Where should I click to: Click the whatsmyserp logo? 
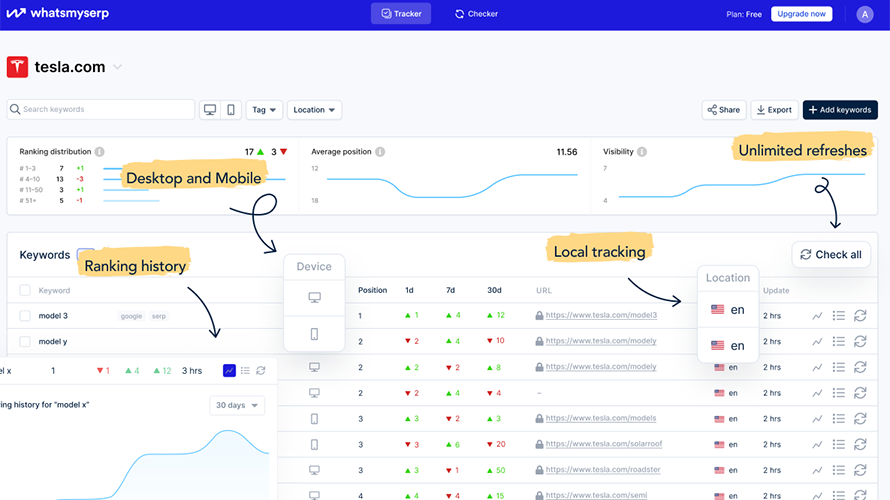(57, 13)
